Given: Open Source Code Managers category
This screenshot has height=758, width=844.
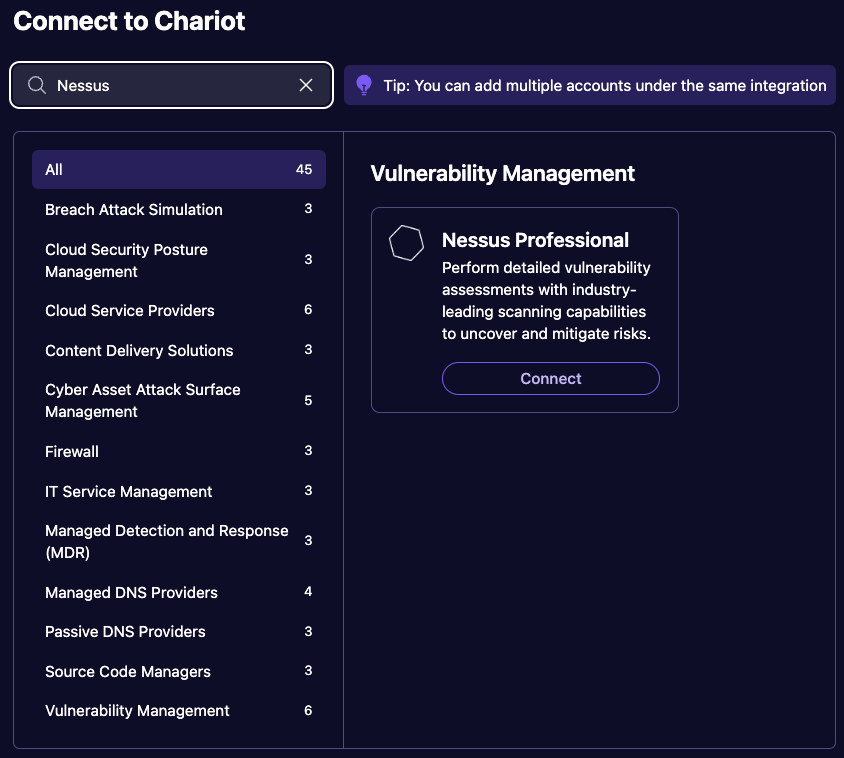Looking at the screenshot, I should (179, 671).
